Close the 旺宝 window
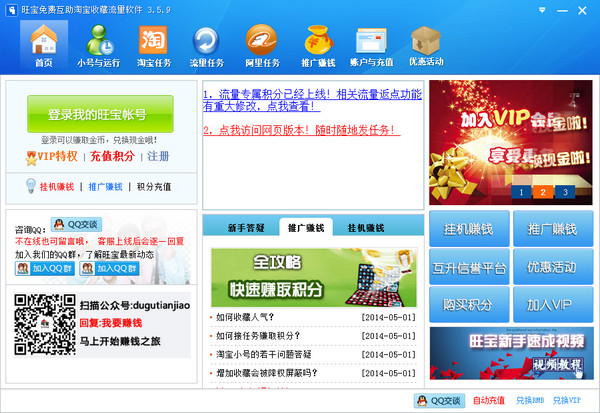Image resolution: width=600 pixels, height=413 pixels. coord(582,10)
